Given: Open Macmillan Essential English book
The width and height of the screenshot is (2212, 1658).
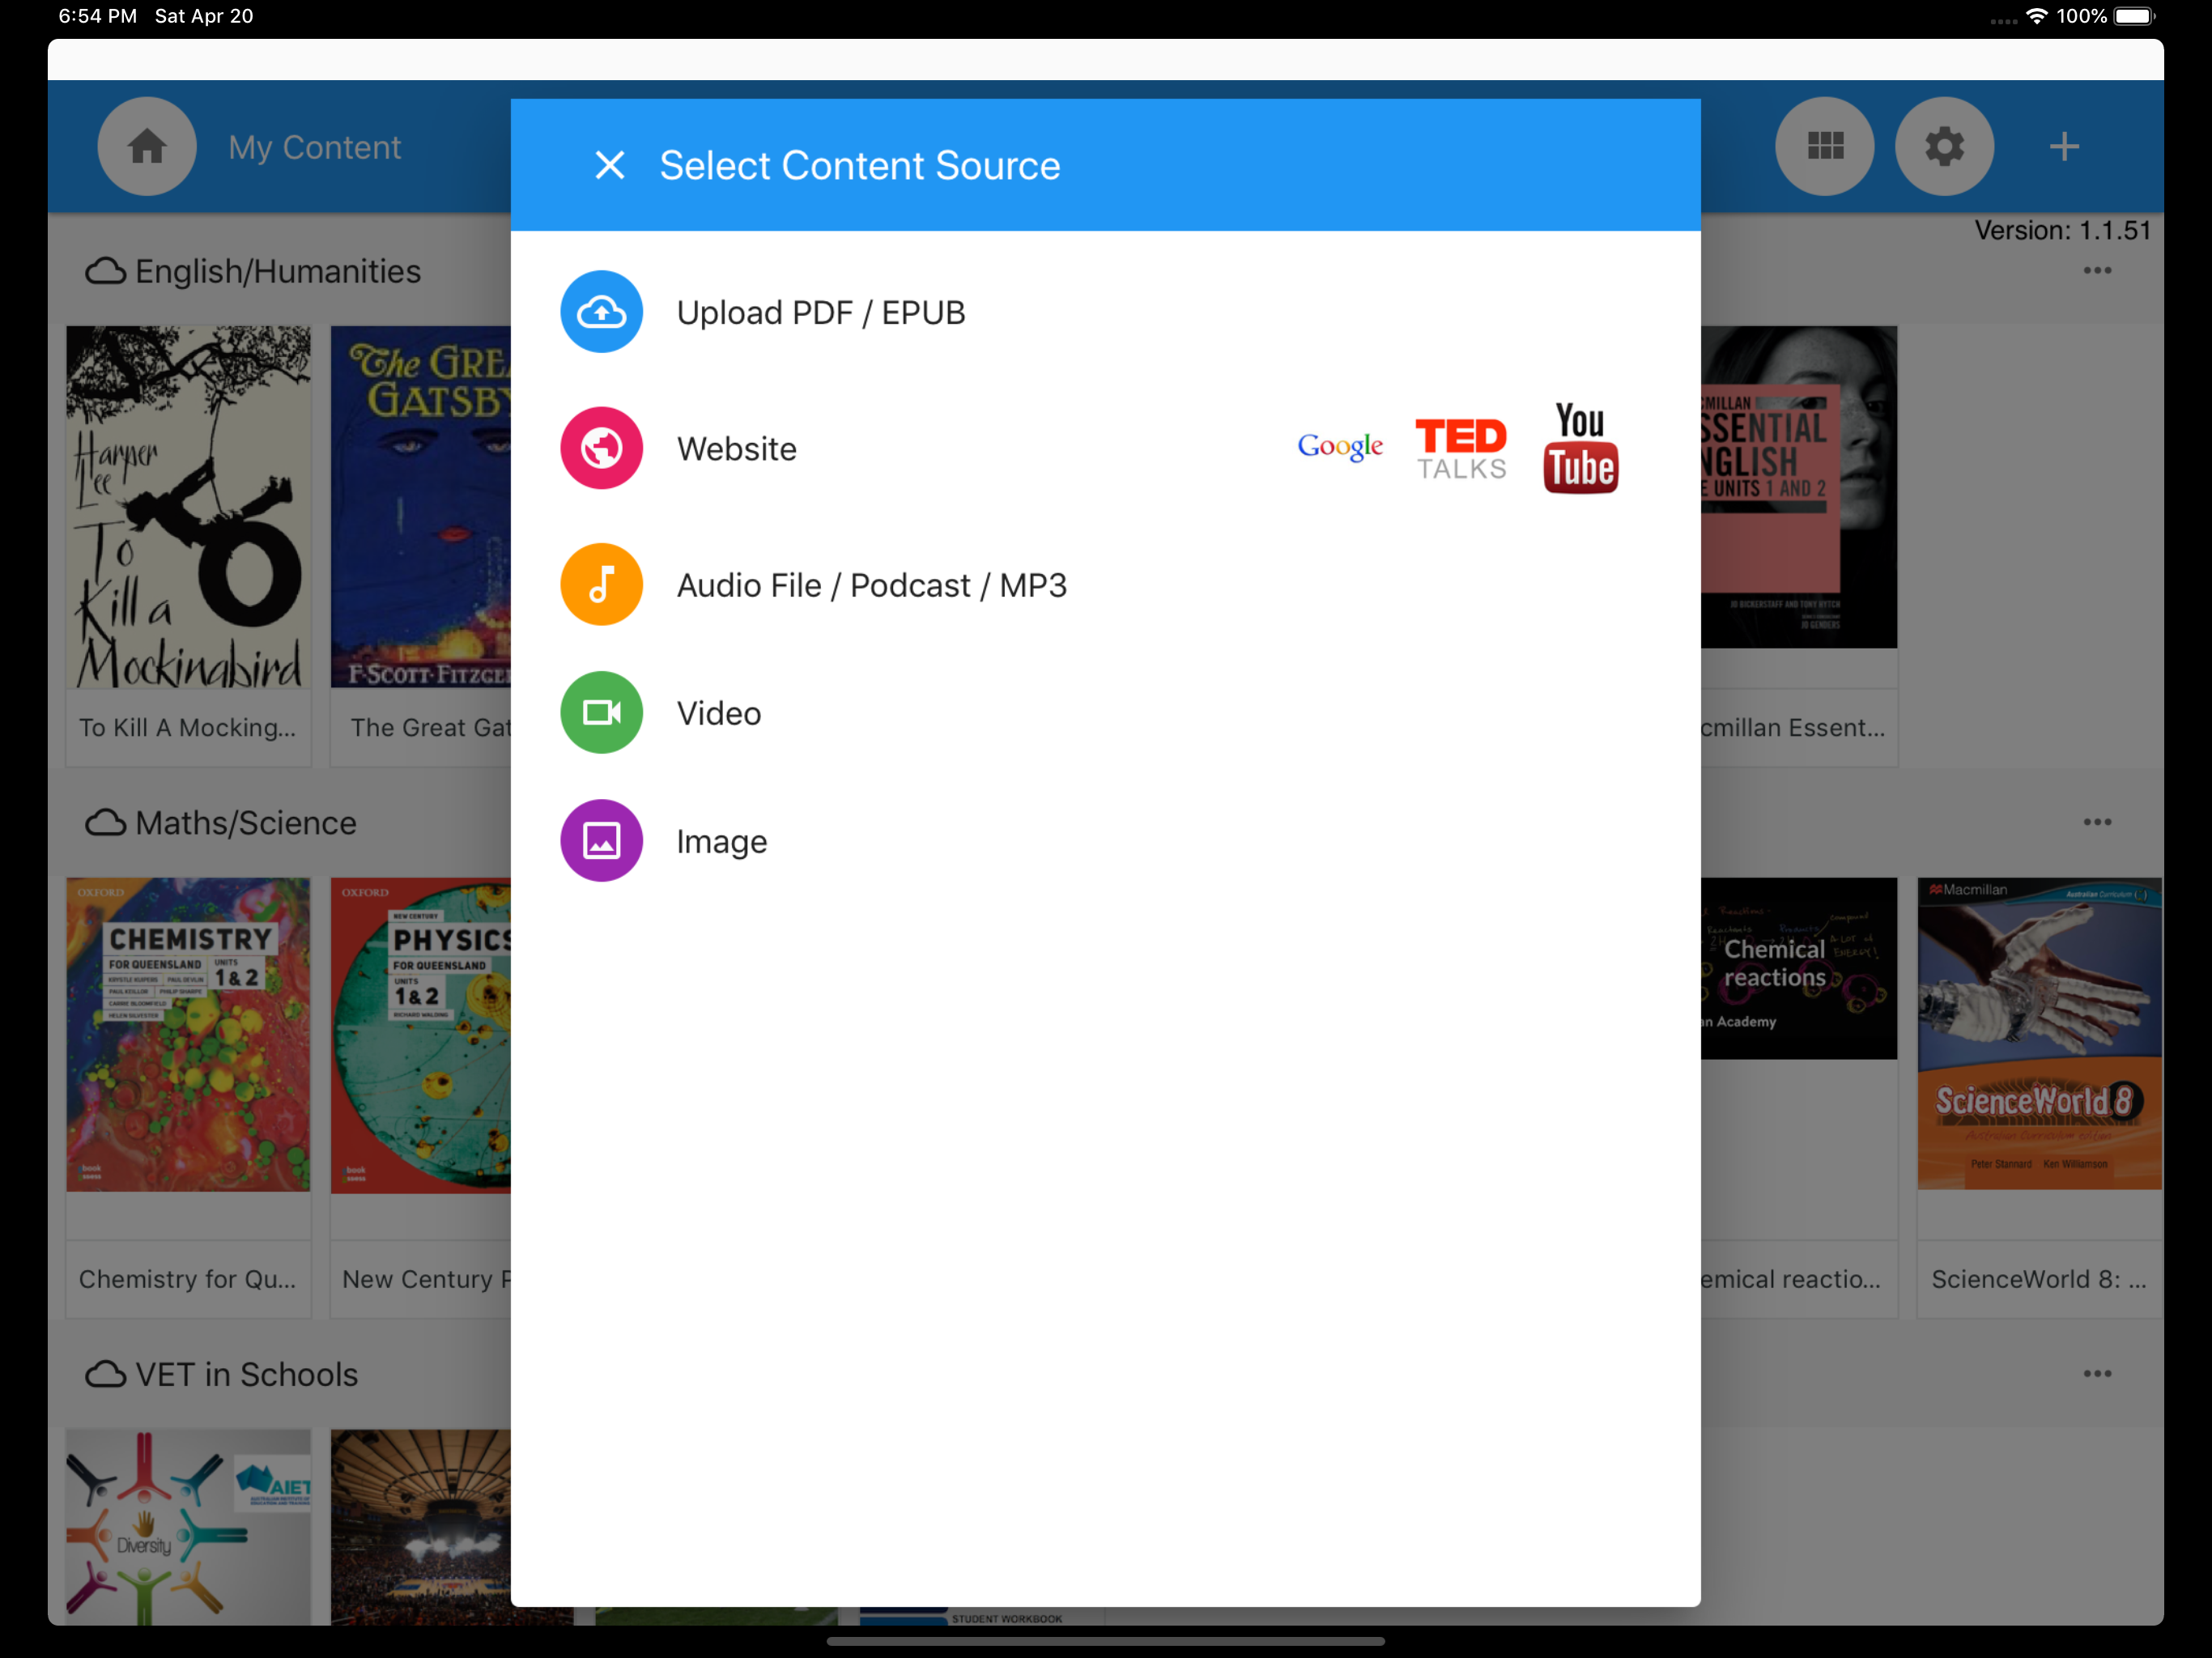Looking at the screenshot, I should click(x=1798, y=487).
